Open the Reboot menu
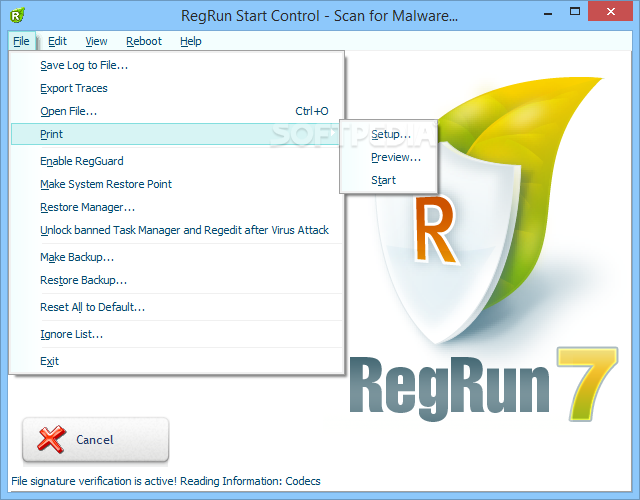 pyautogui.click(x=144, y=41)
